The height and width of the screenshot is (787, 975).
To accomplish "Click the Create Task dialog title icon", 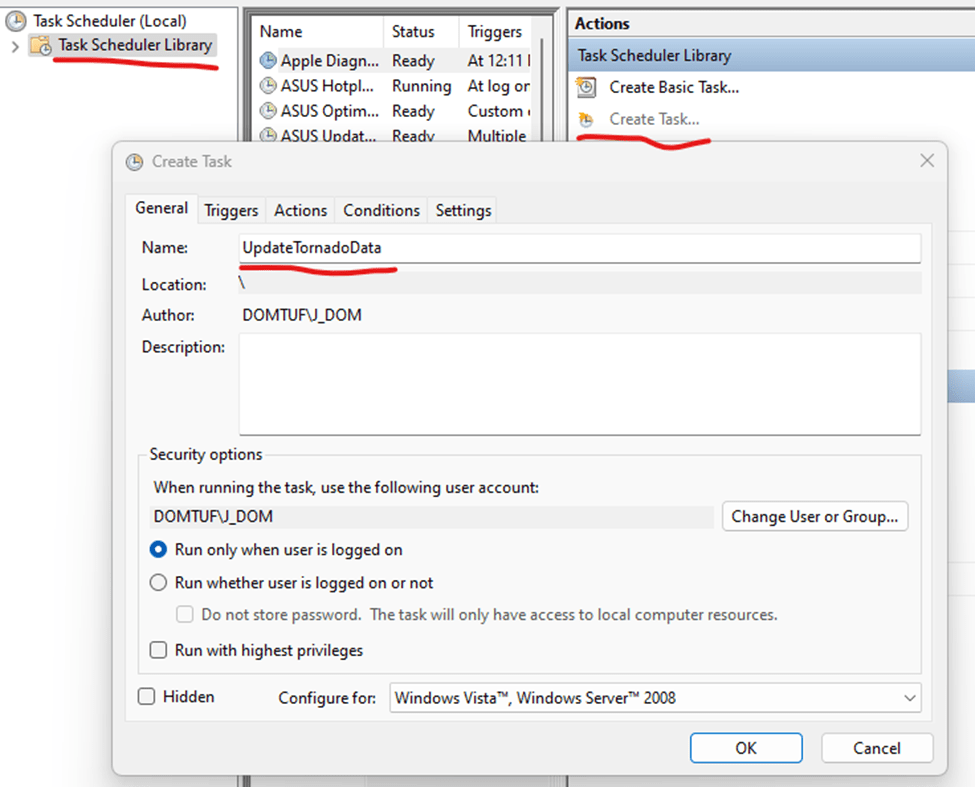I will [134, 161].
